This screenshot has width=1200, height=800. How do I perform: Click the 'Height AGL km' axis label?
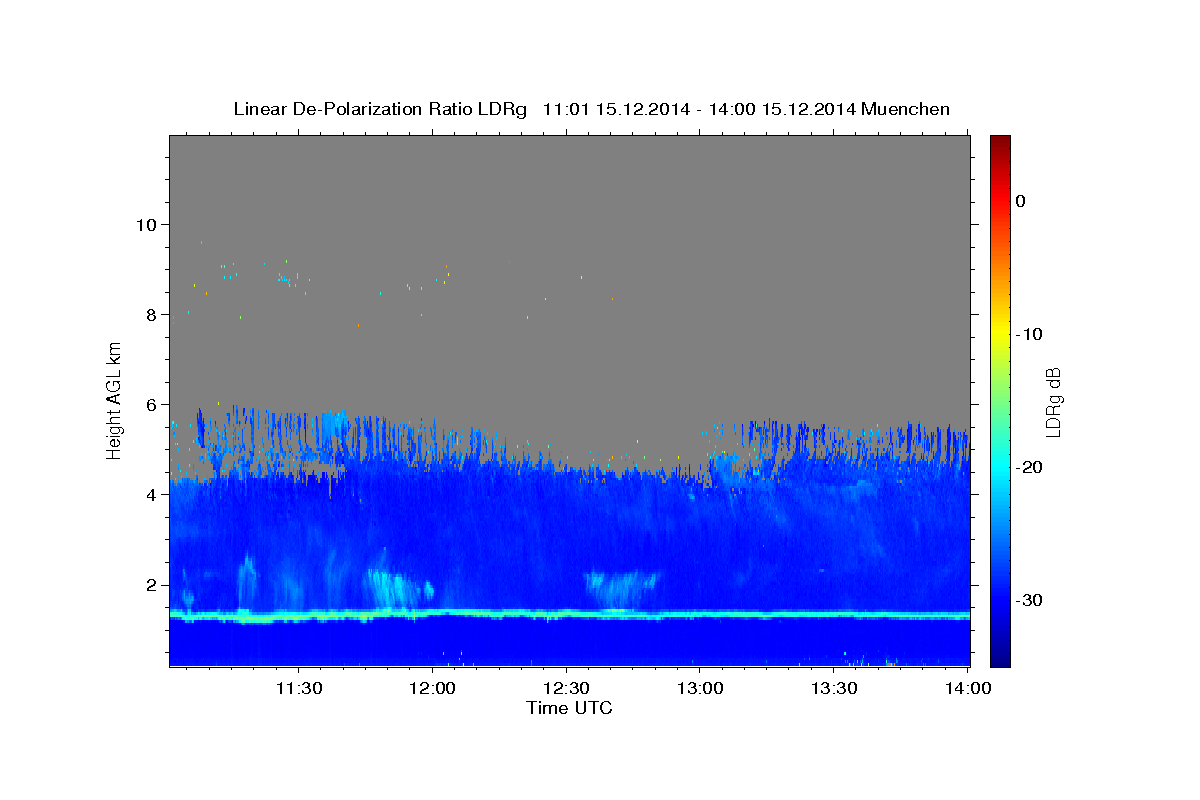pos(115,400)
